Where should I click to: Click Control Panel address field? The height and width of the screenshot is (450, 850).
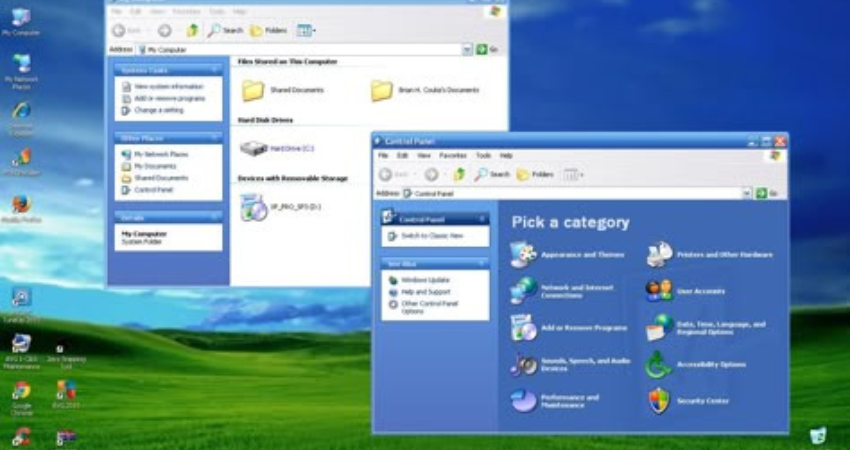577,194
